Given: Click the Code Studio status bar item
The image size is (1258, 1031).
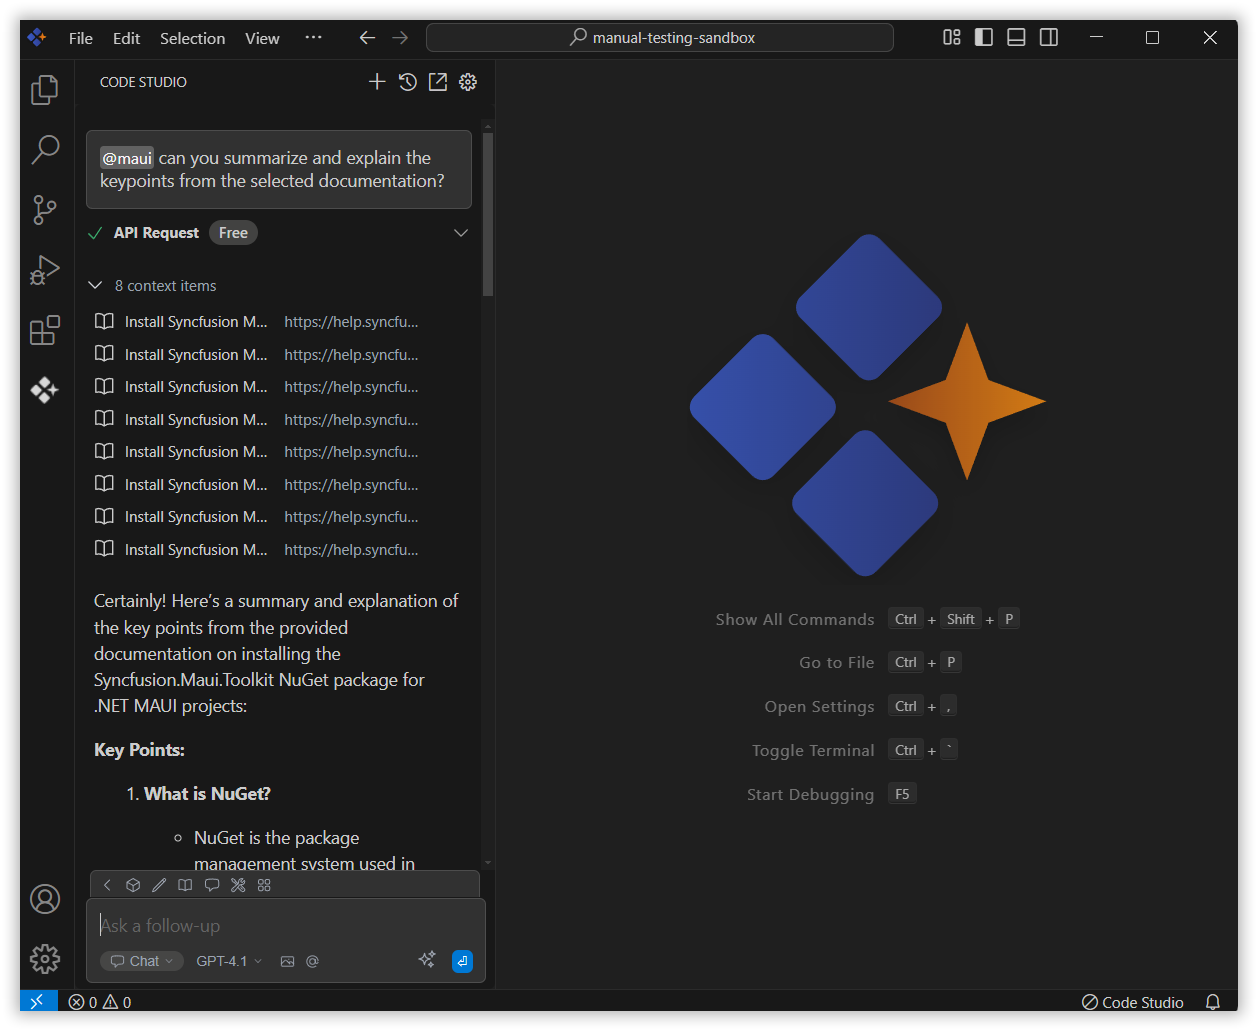Looking at the screenshot, I should click(x=1133, y=1002).
